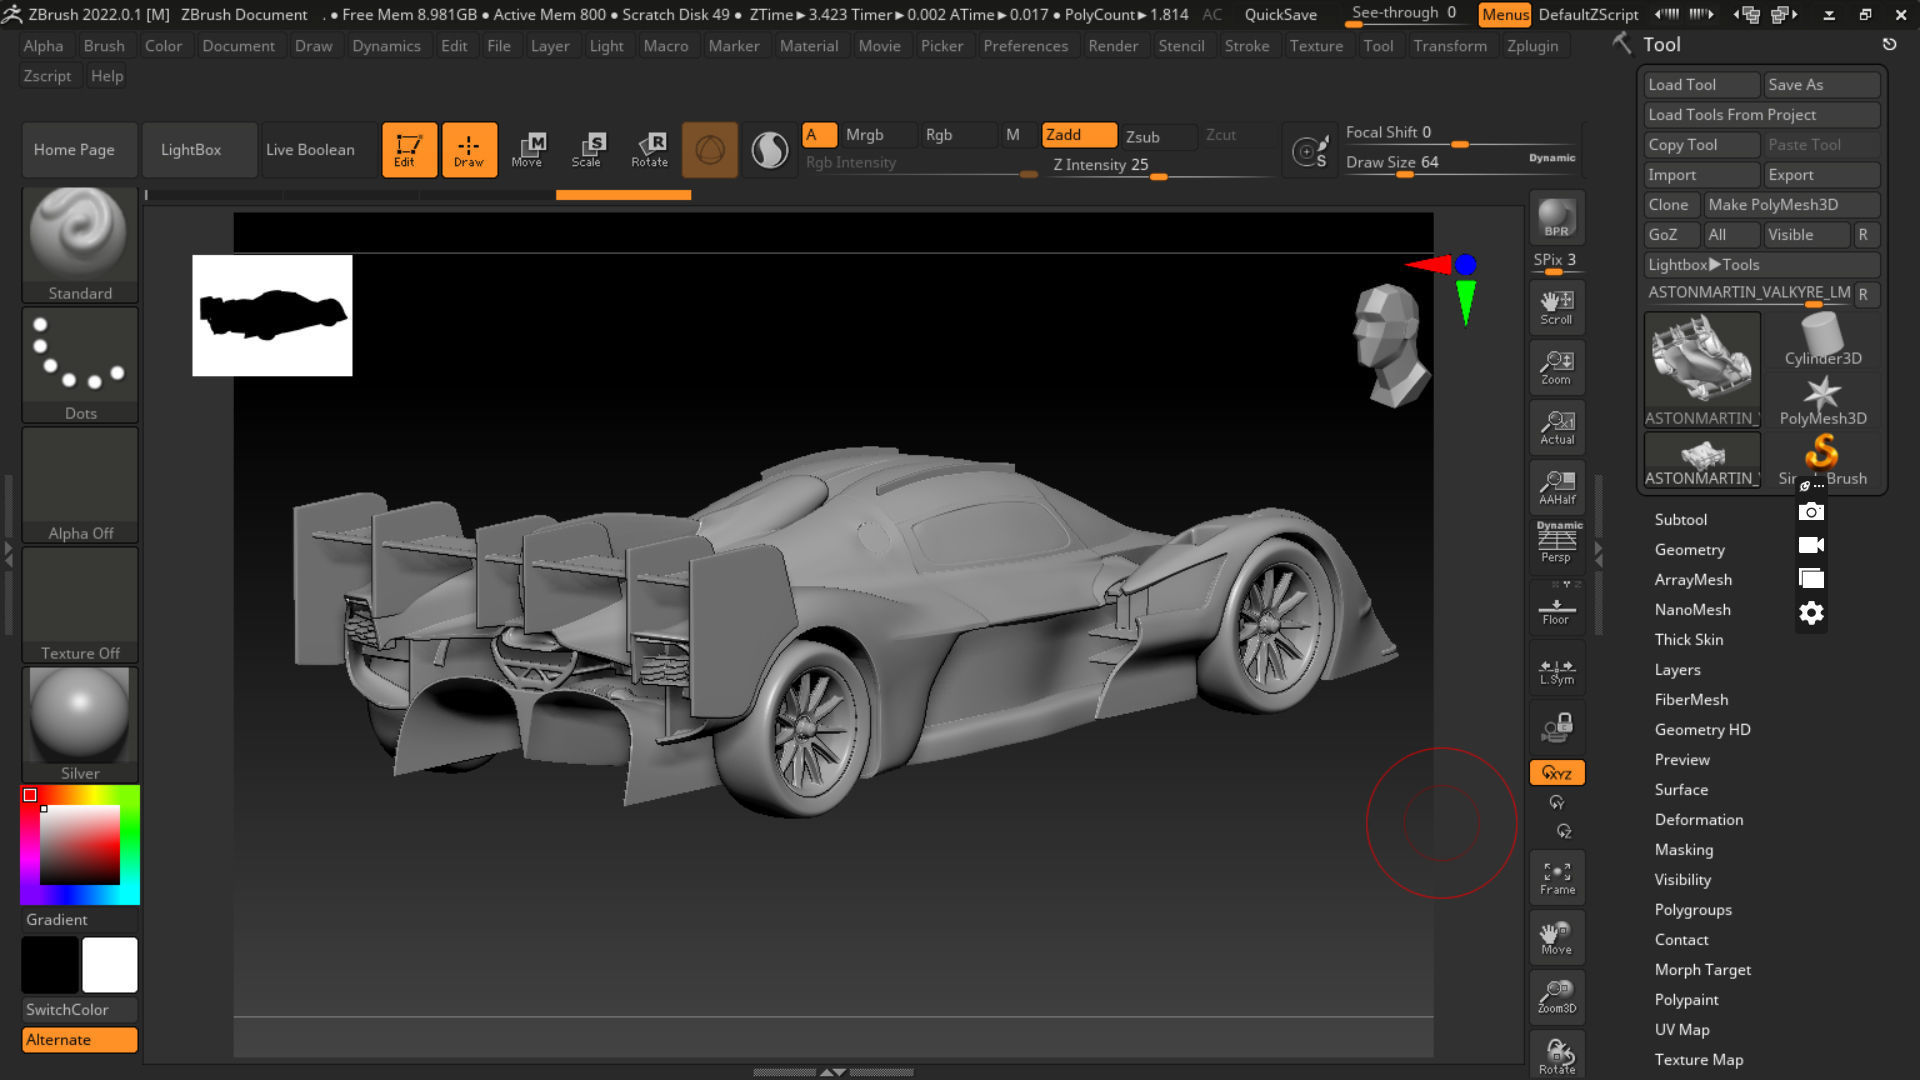This screenshot has height=1080, width=1920.
Task: Click the Frame mesh icon
Action: tap(1557, 877)
